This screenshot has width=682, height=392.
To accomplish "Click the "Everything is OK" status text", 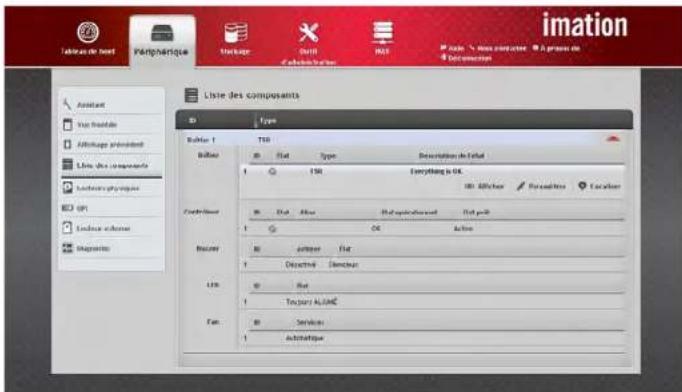I will click(436, 171).
